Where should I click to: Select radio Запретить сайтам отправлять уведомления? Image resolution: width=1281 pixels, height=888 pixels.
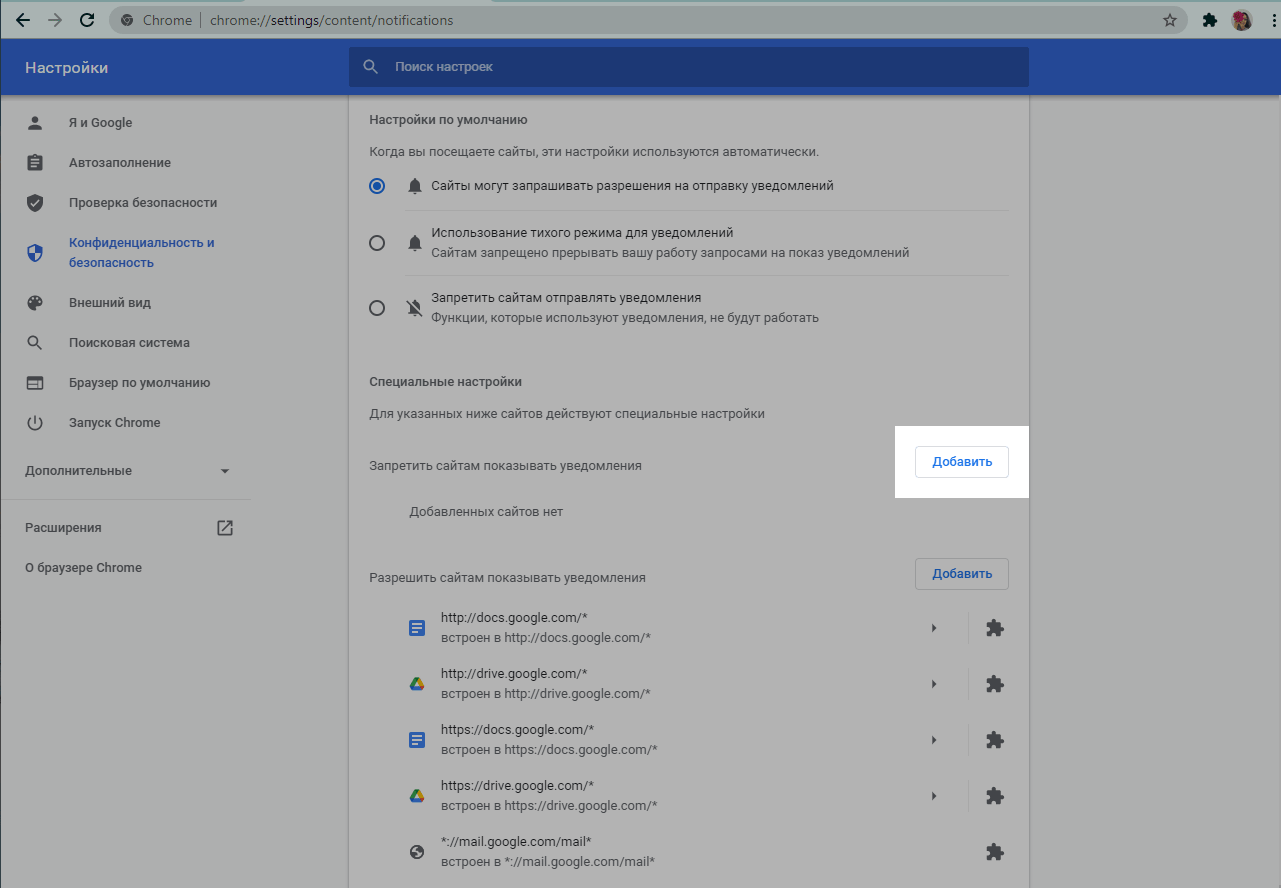377,308
